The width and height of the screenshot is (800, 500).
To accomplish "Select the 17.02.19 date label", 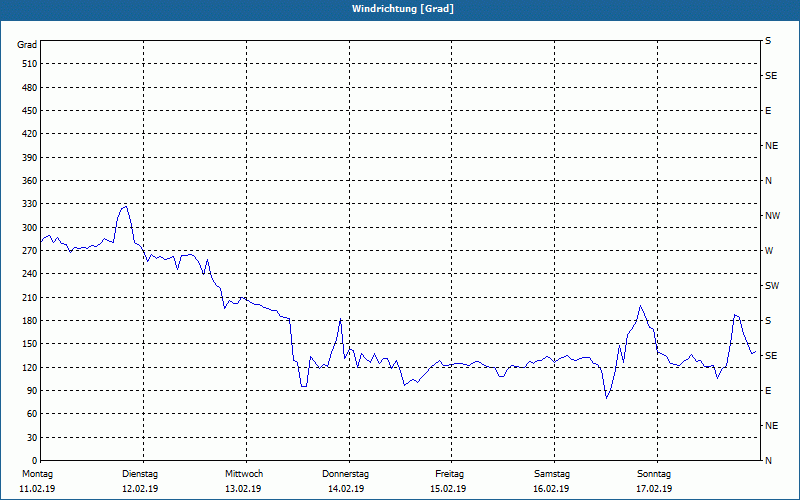I will [x=654, y=489].
